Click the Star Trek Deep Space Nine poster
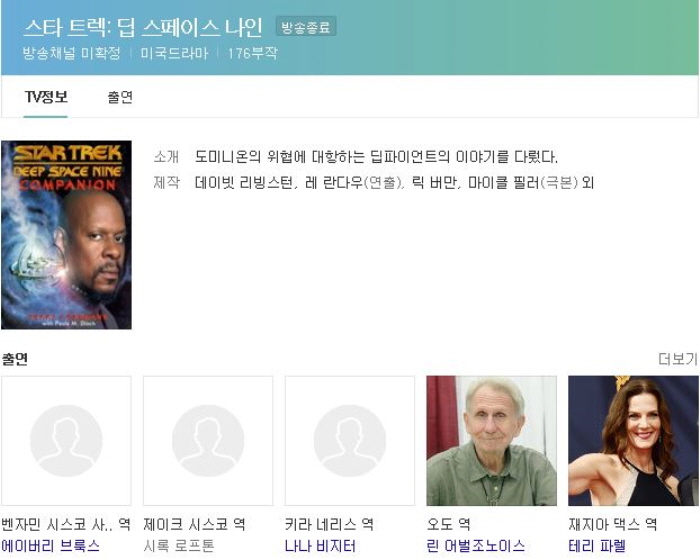Viewport: 700px width, 559px height. 66,235
